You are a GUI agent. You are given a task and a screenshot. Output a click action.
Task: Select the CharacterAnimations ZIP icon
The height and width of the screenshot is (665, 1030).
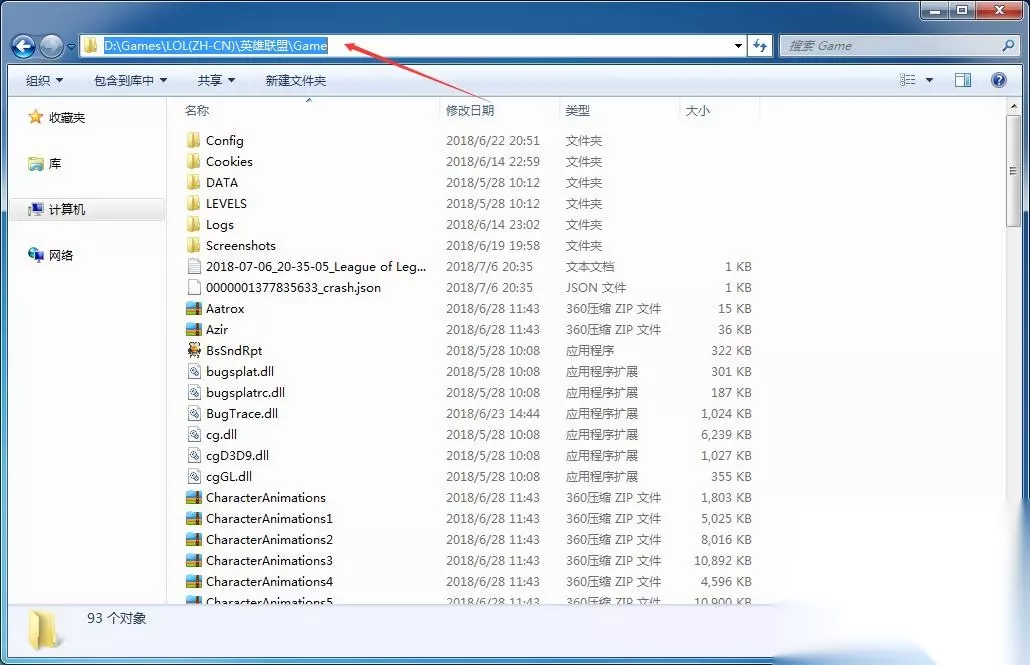(194, 497)
